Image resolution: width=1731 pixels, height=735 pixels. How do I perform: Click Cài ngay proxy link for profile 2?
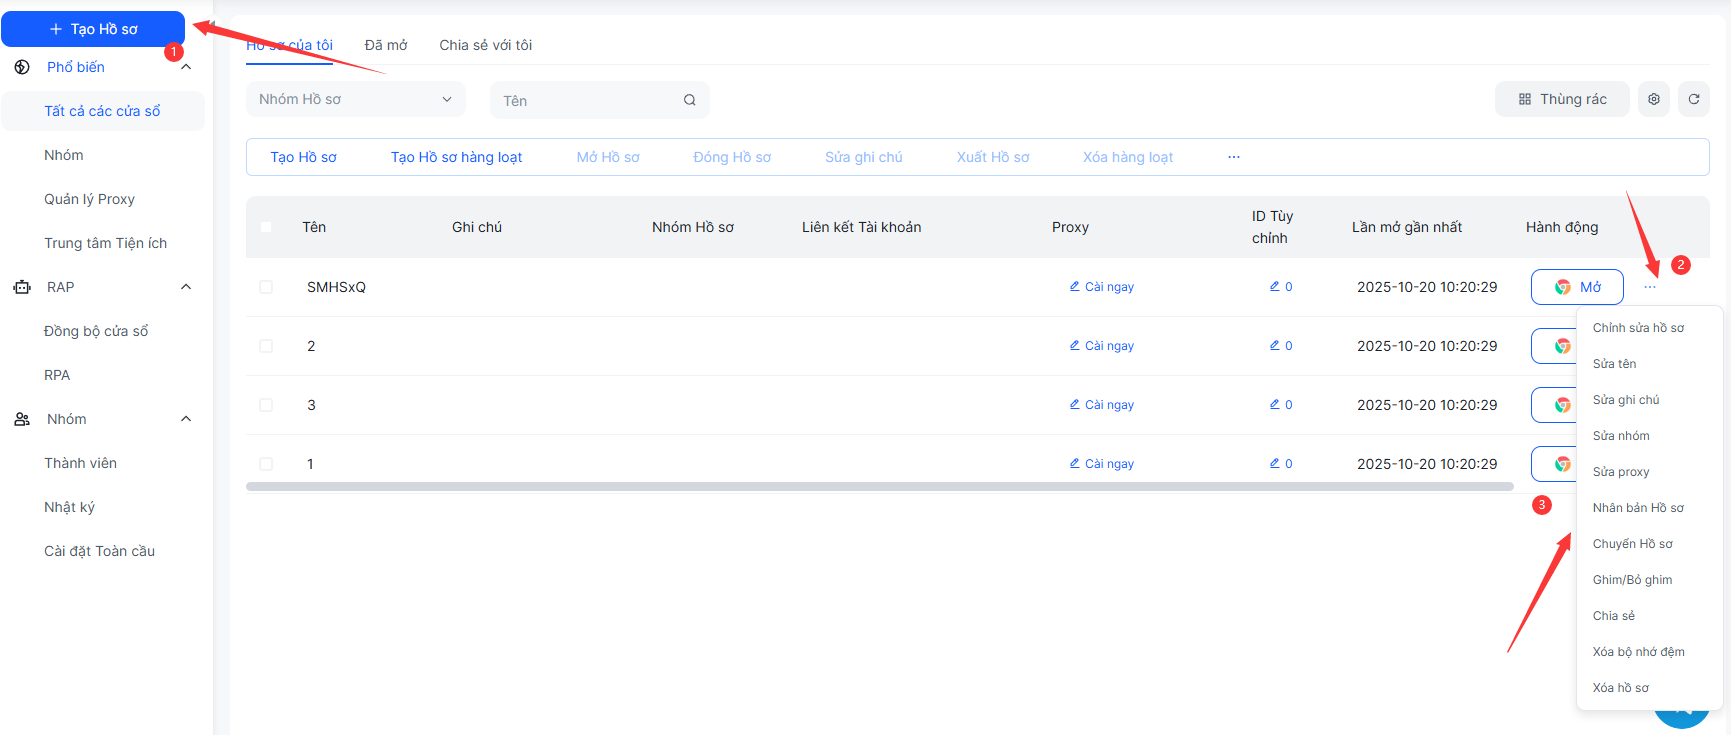(1101, 346)
